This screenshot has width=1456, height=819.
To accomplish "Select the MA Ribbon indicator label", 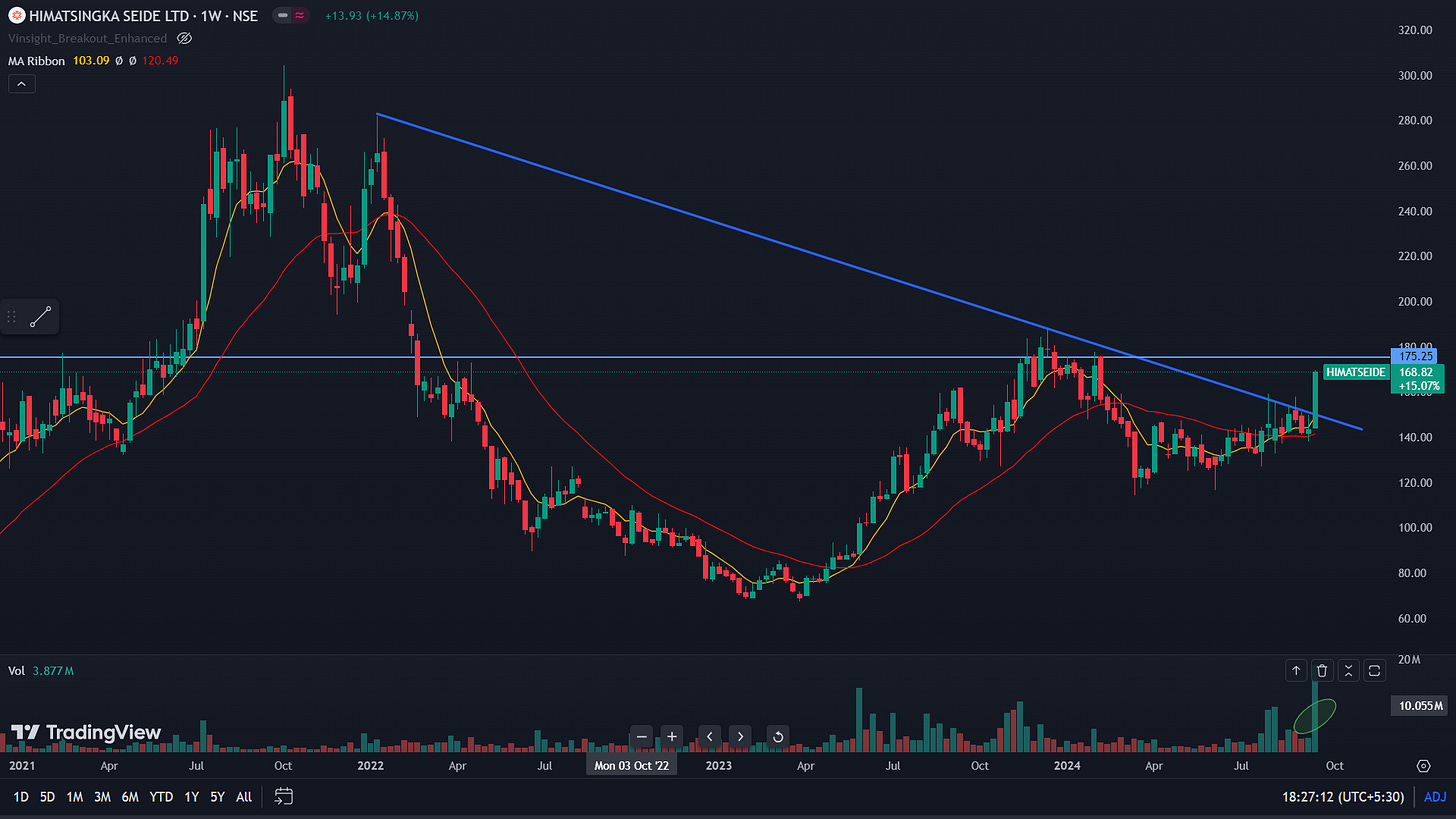I will pyautogui.click(x=36, y=61).
